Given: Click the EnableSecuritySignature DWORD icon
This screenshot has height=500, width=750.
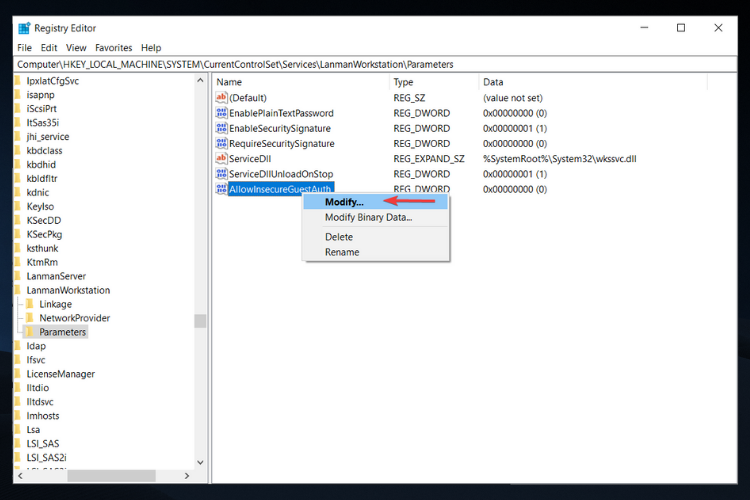Looking at the screenshot, I should point(221,128).
